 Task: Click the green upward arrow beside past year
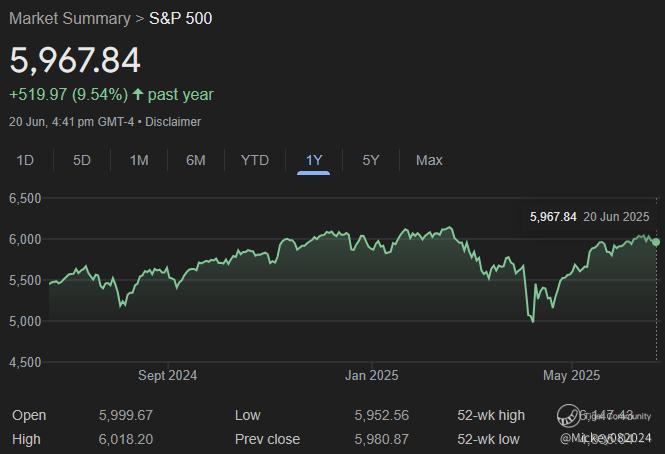[137, 95]
